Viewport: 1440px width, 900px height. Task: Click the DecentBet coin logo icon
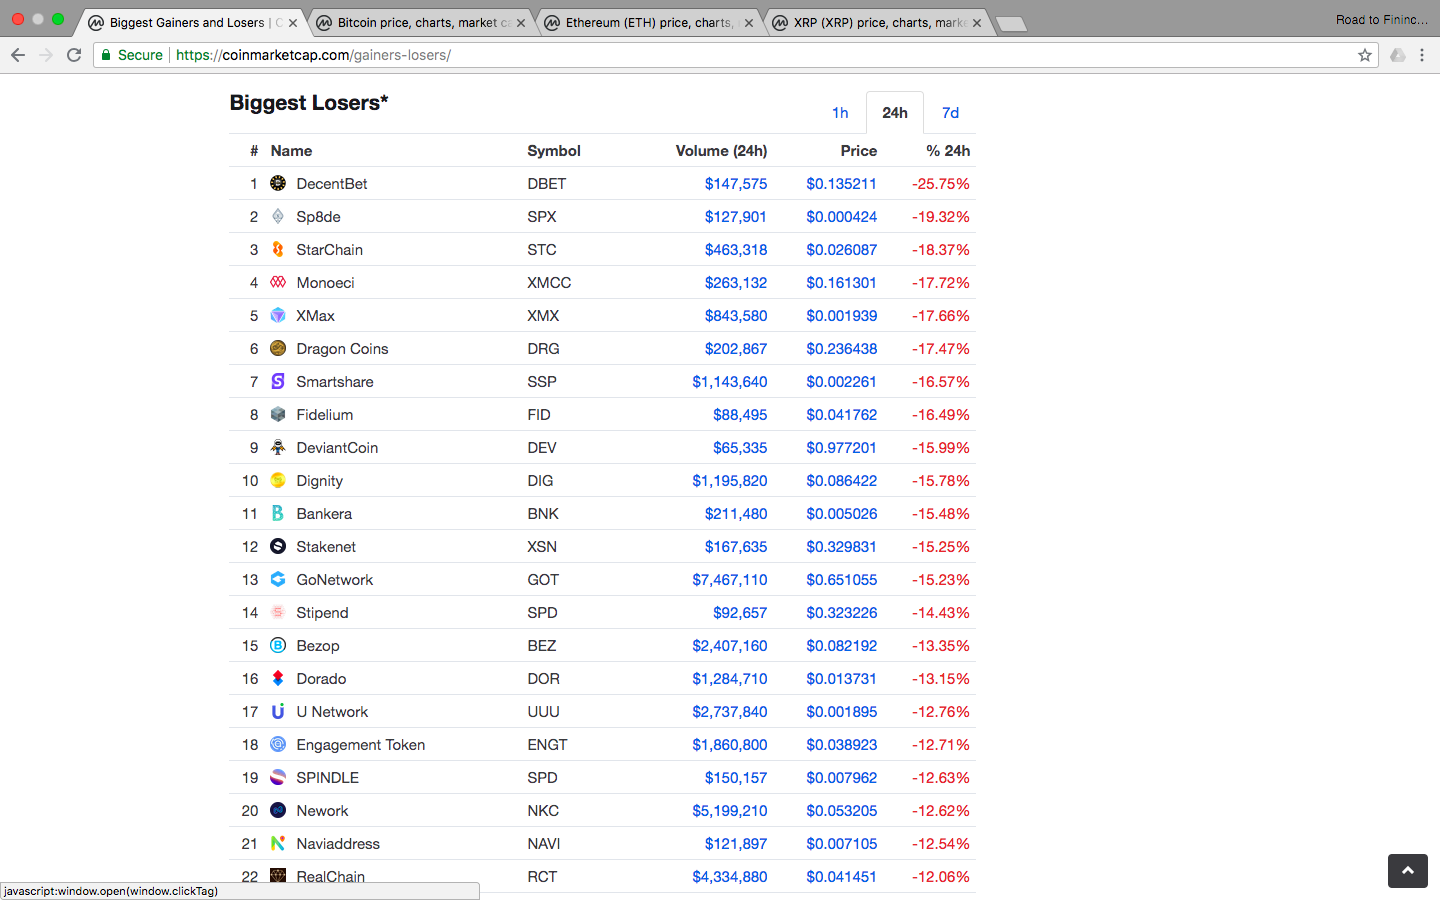coord(278,183)
